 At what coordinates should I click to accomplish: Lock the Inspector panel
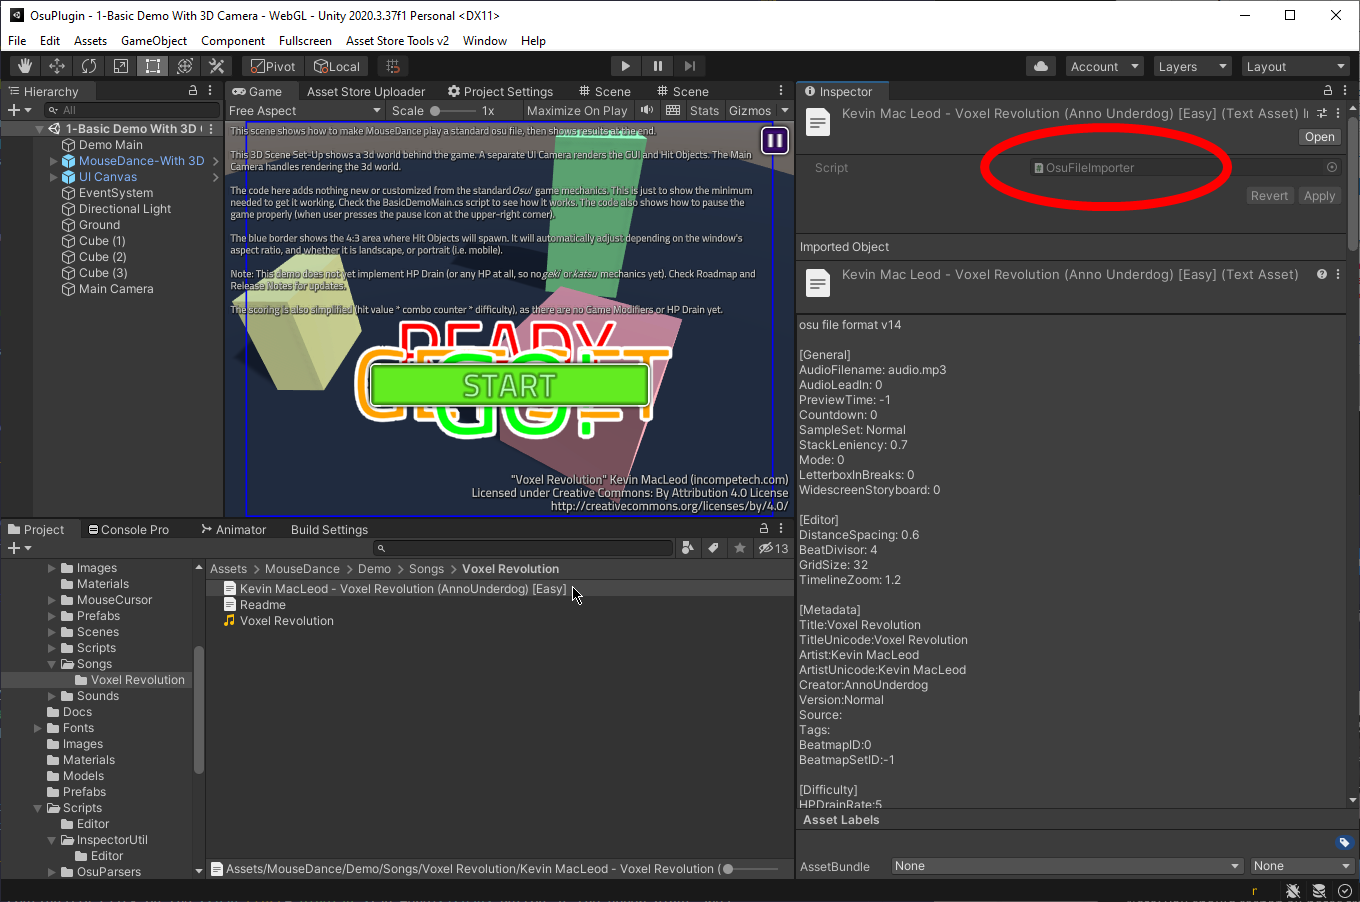pos(1328,90)
